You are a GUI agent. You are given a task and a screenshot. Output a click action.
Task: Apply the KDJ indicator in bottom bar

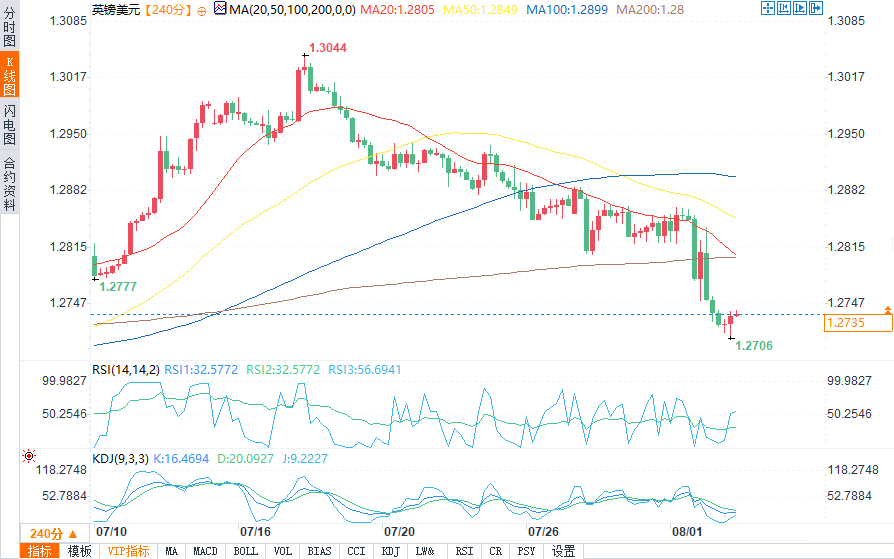[x=391, y=551]
